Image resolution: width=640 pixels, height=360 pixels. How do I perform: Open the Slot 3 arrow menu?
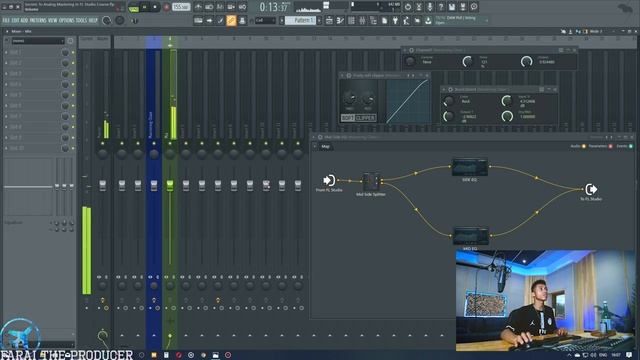point(6,74)
